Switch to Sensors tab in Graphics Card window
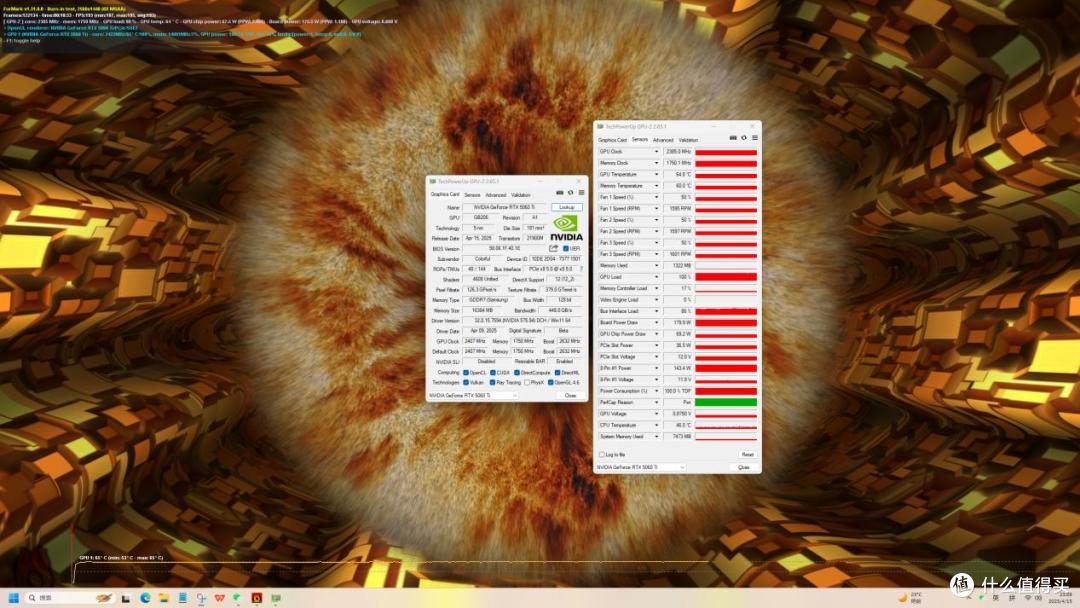Viewport: 1080px width, 608px height. coord(472,195)
